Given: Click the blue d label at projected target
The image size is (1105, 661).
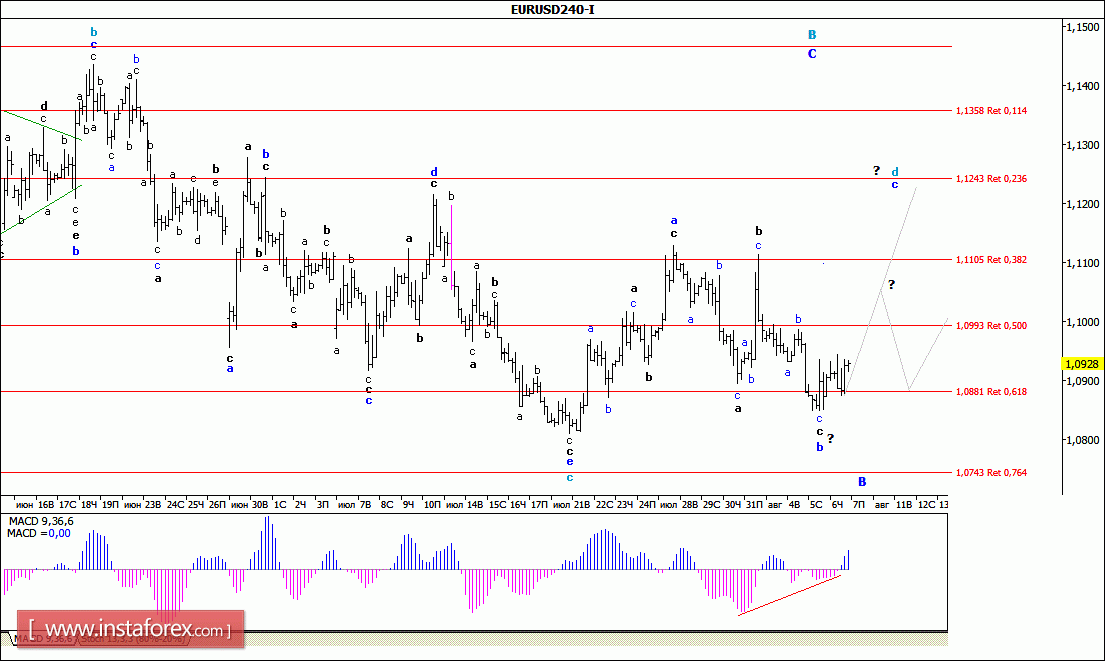Looking at the screenshot, I should tap(895, 172).
